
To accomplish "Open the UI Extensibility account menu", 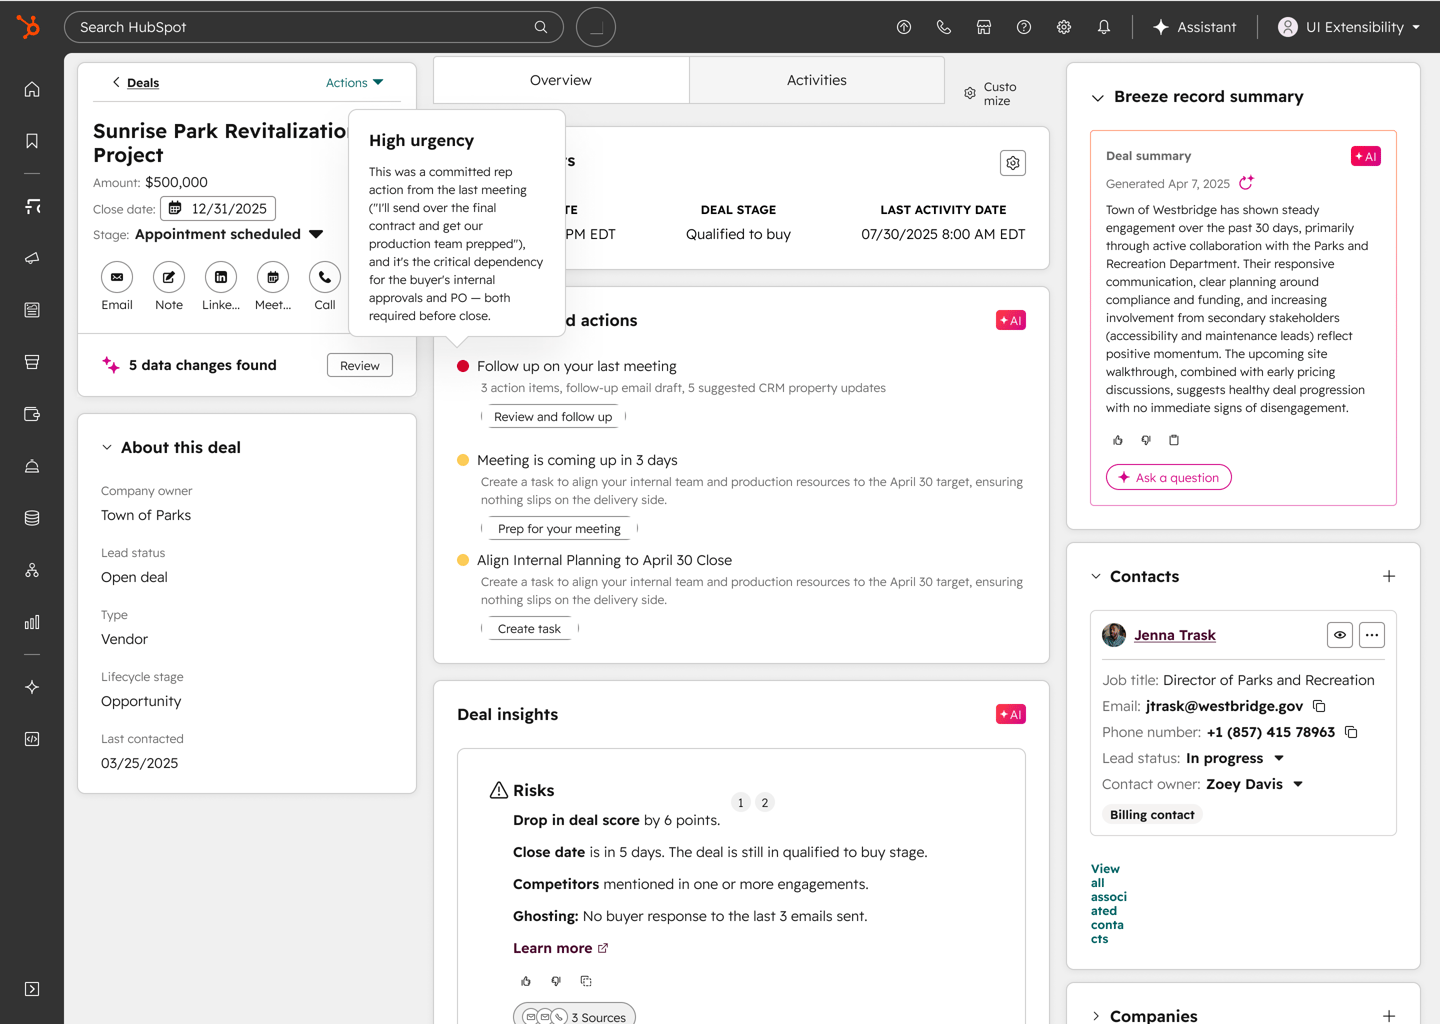I will click(1349, 27).
